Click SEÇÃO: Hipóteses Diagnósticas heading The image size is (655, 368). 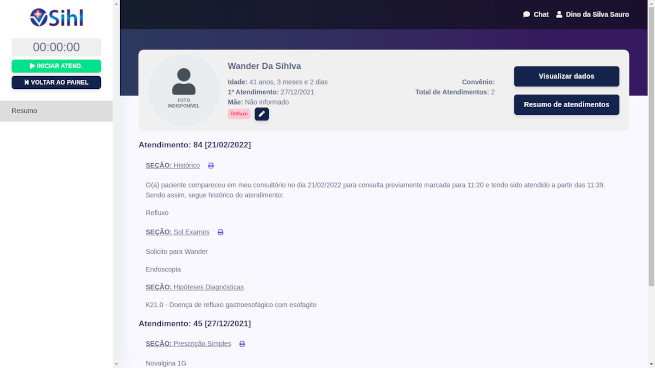195,287
